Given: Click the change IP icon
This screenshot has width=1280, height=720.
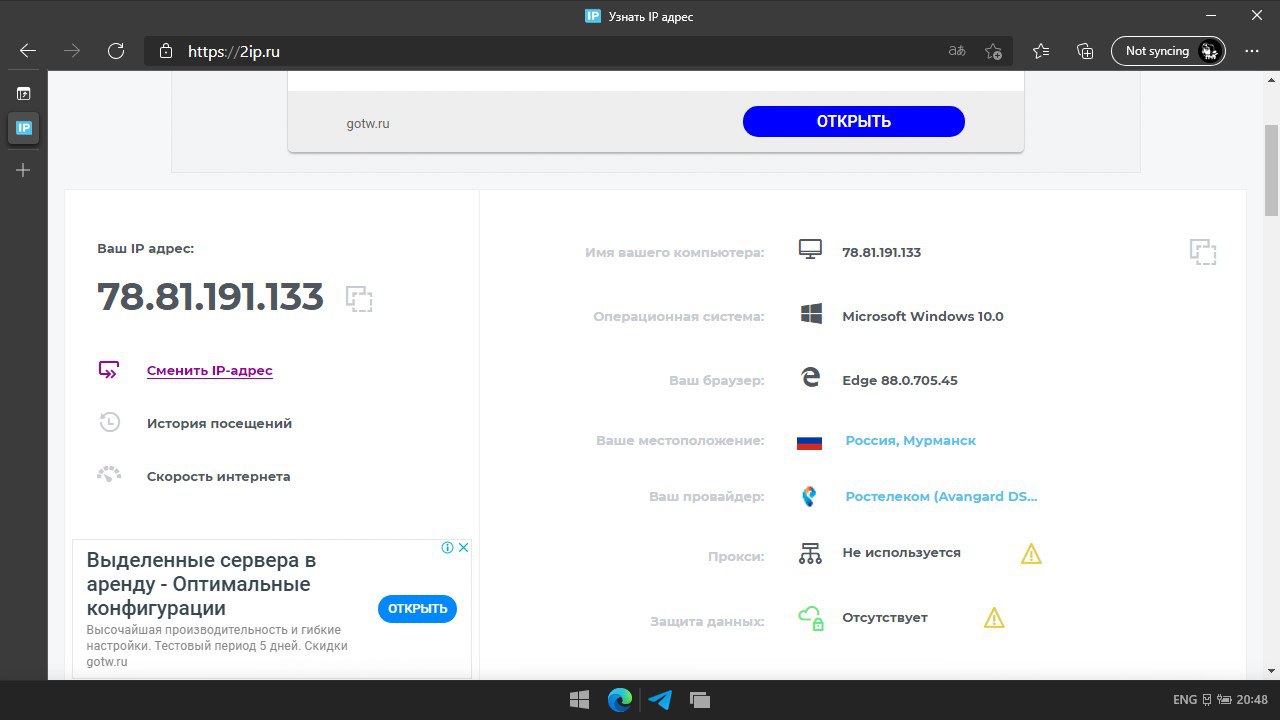Looking at the screenshot, I should tap(109, 370).
